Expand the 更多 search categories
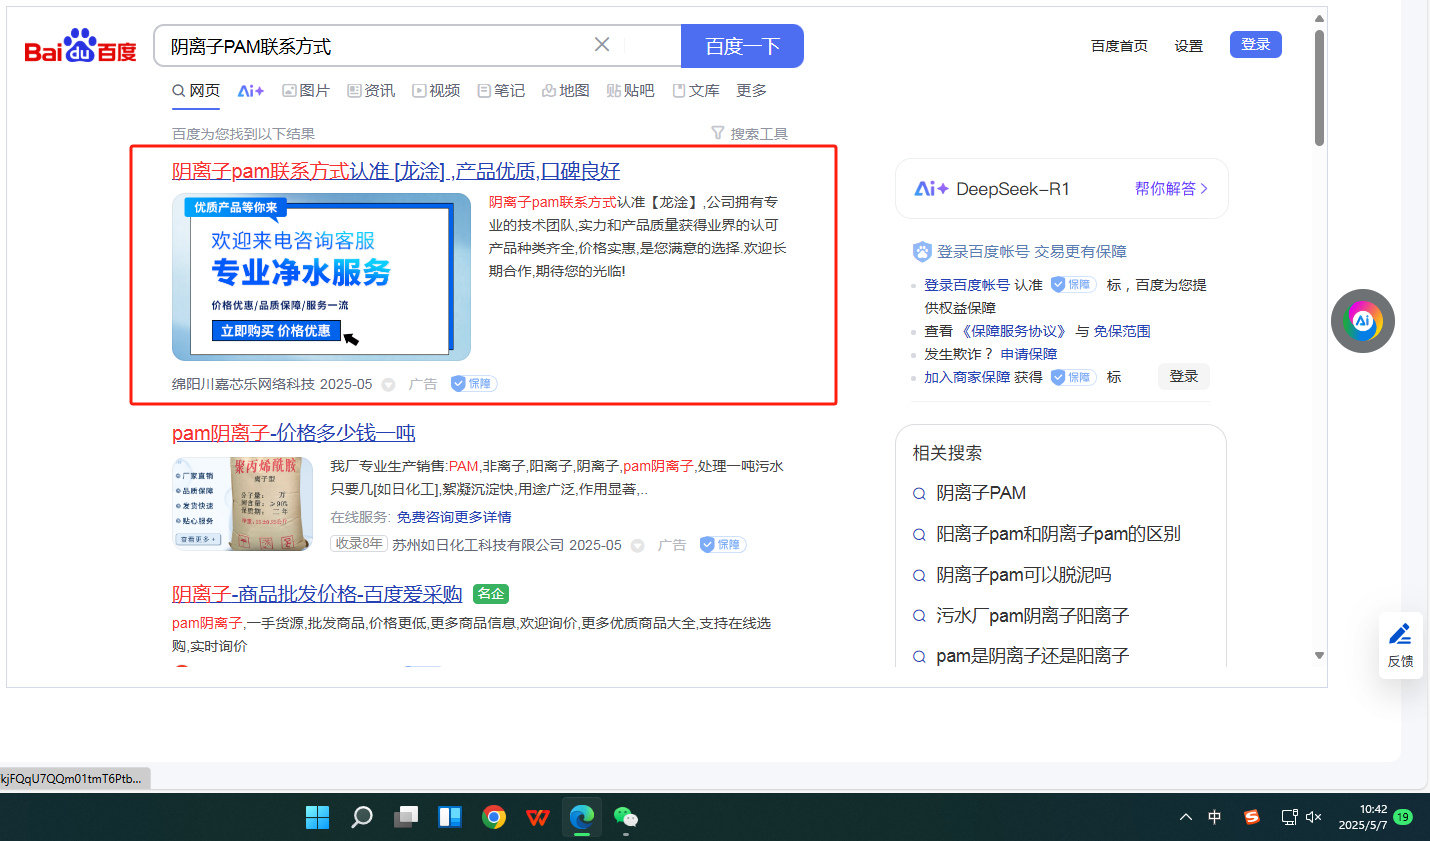The width and height of the screenshot is (1430, 841). tap(751, 91)
